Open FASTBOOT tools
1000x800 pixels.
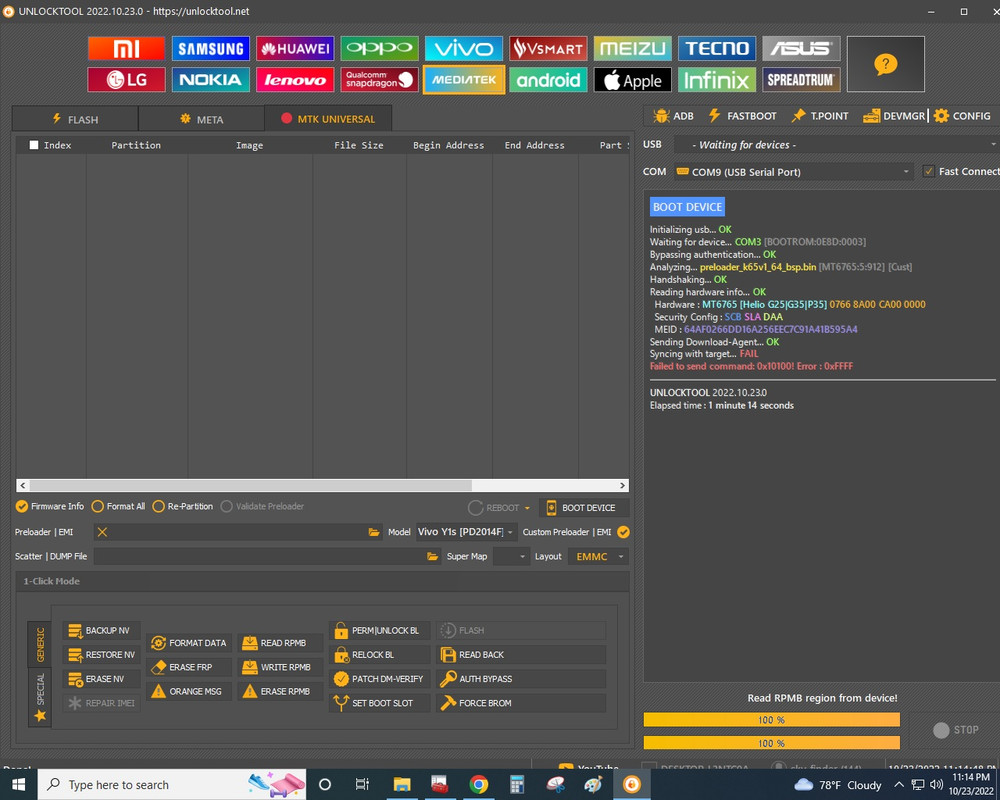pos(742,116)
